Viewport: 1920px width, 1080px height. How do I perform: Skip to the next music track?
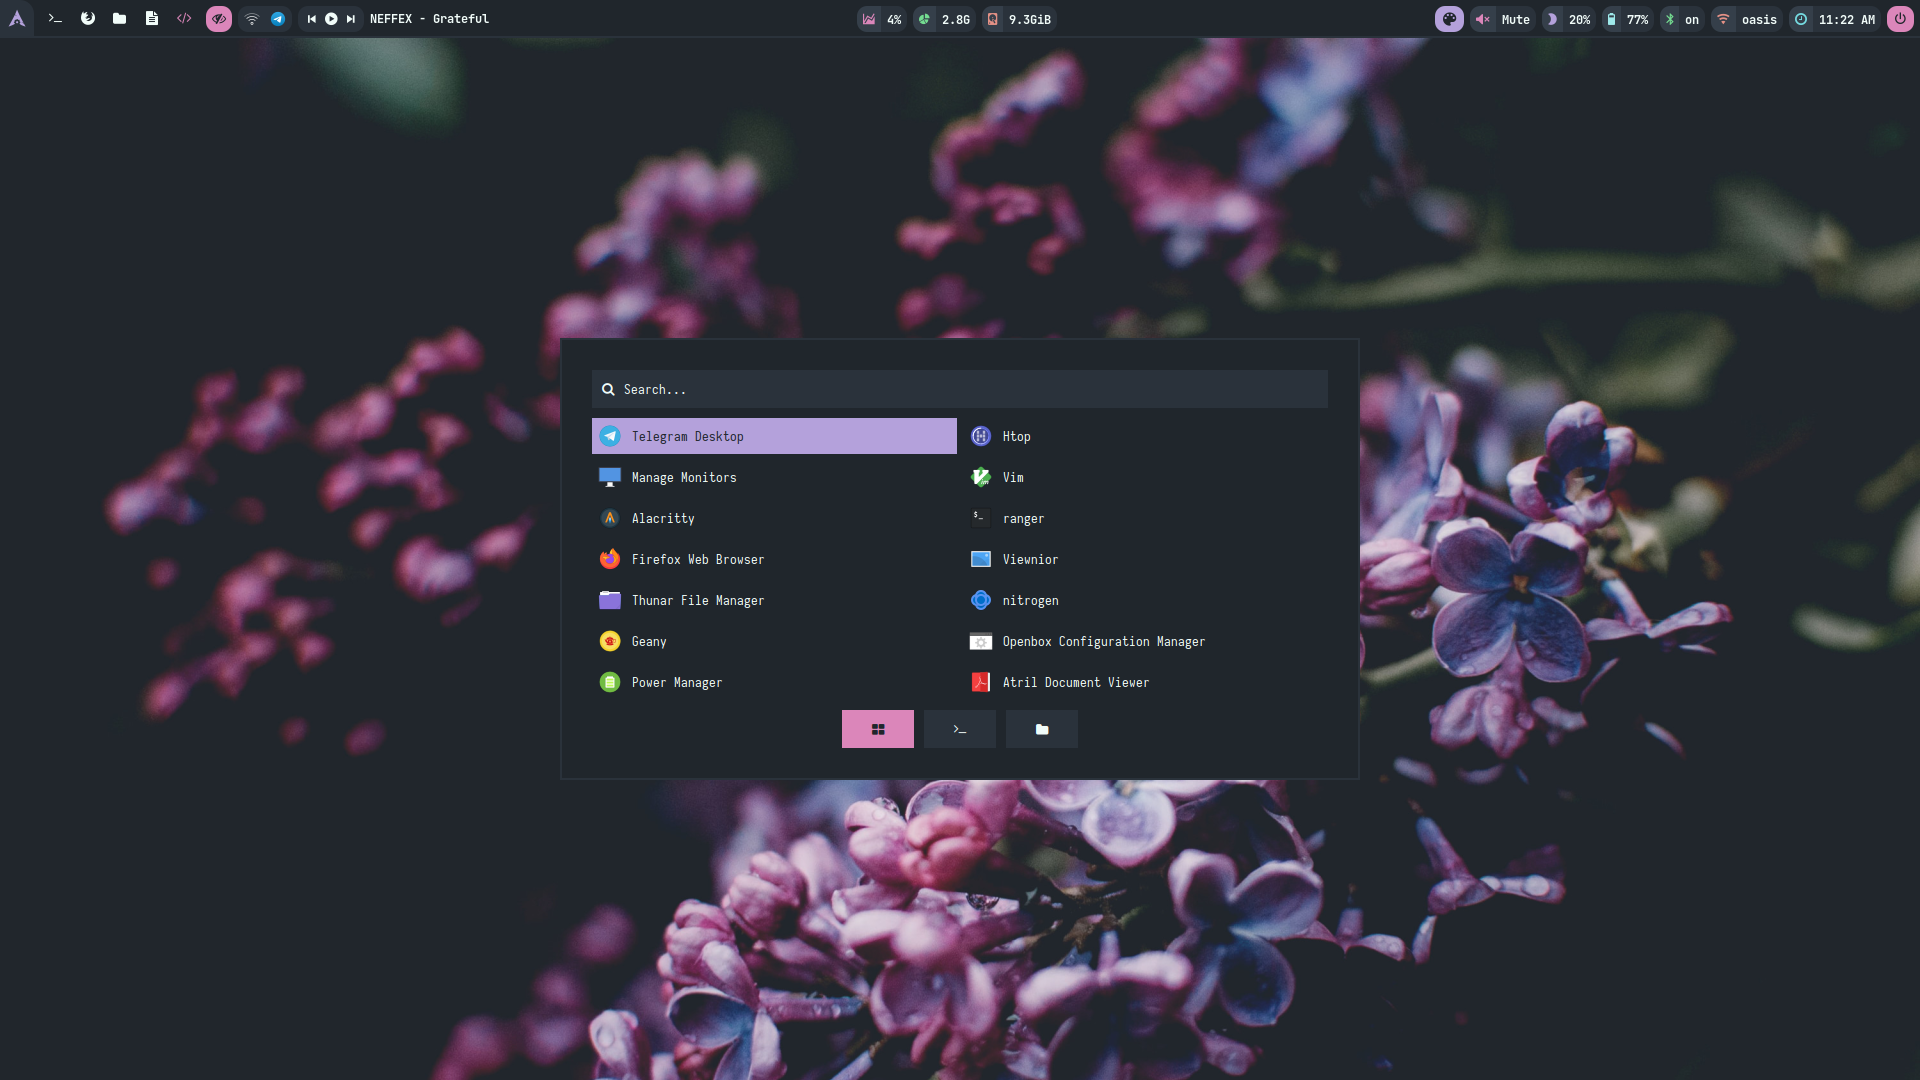351,19
